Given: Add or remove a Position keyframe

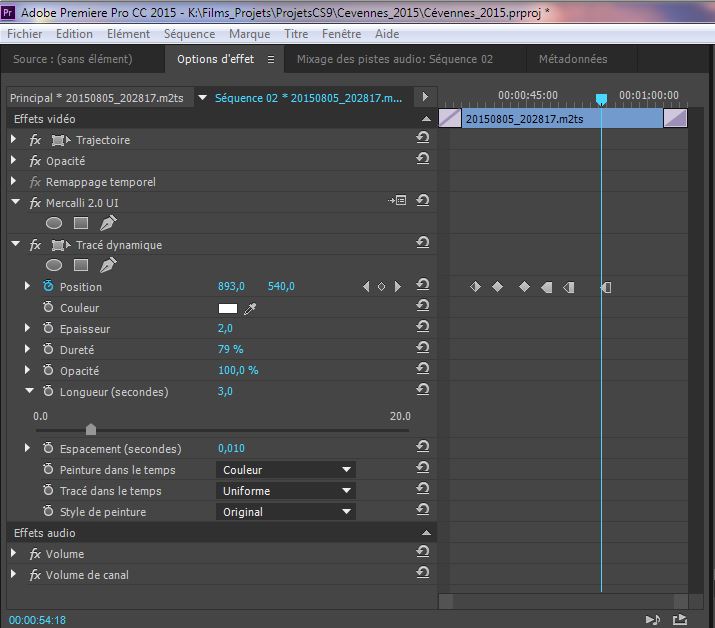Looking at the screenshot, I should click(381, 287).
